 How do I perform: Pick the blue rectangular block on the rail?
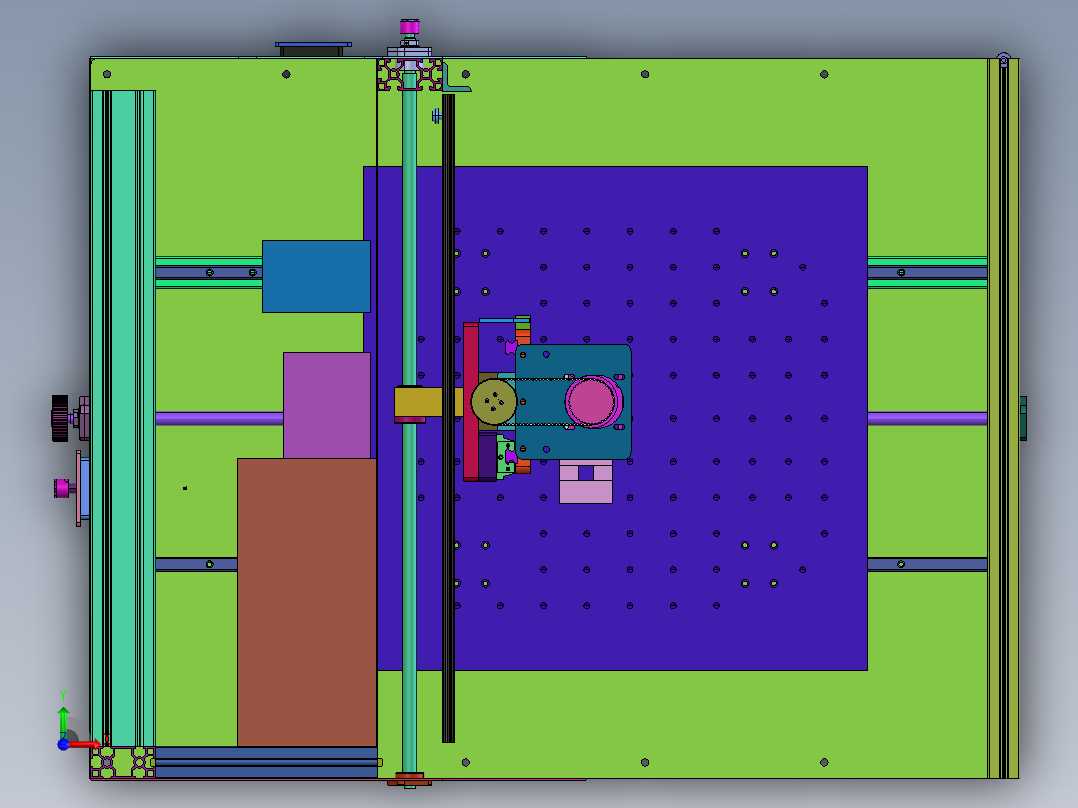pyautogui.click(x=316, y=276)
